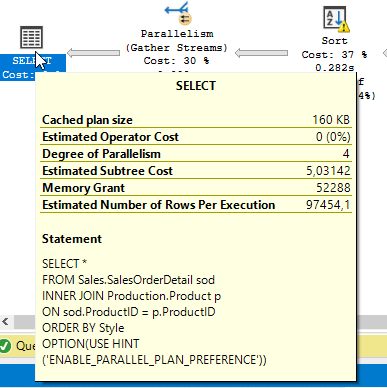The width and height of the screenshot is (387, 388).
Task: Click the Cached plan size row in tooltip
Action: [x=196, y=120]
